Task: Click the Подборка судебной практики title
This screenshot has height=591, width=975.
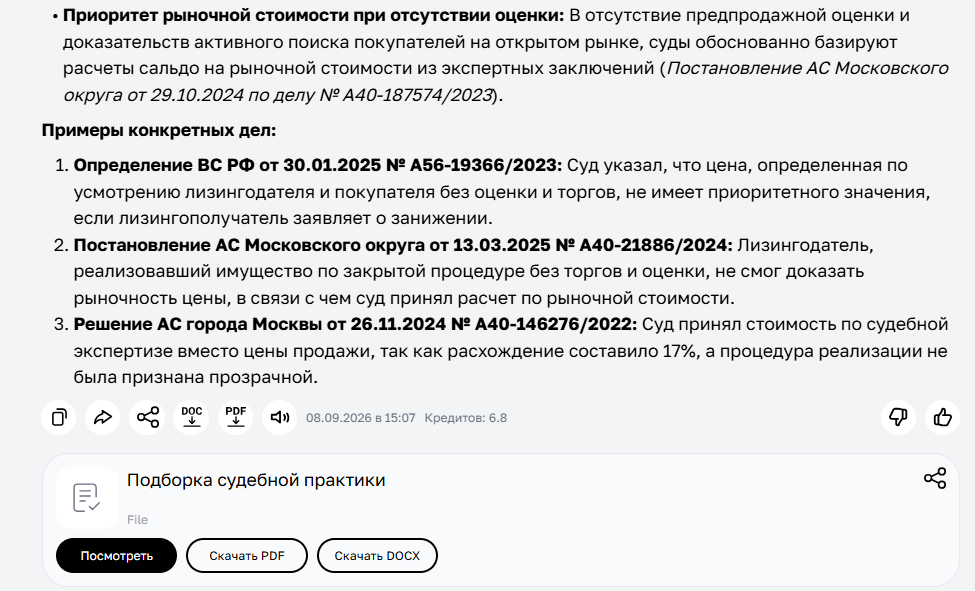Action: (256, 480)
